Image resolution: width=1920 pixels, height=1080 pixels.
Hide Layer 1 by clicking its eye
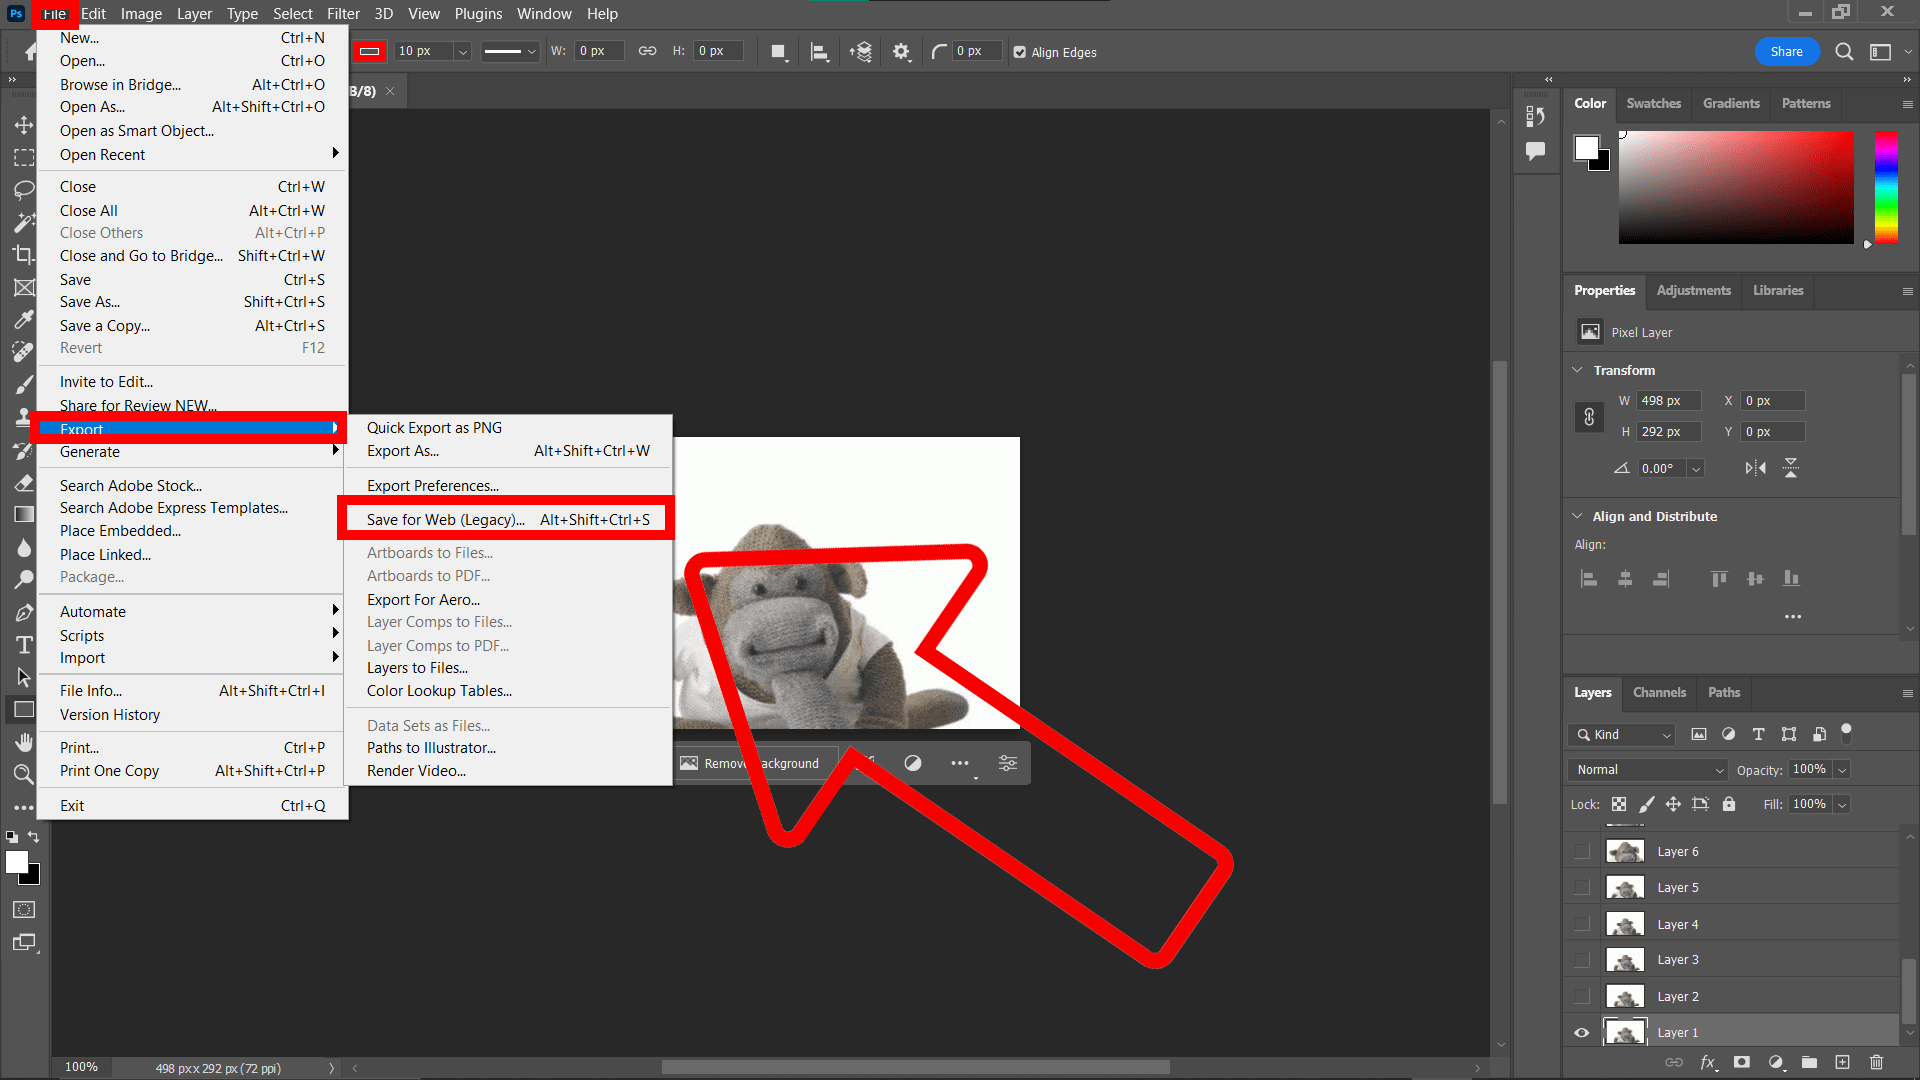(1581, 1032)
